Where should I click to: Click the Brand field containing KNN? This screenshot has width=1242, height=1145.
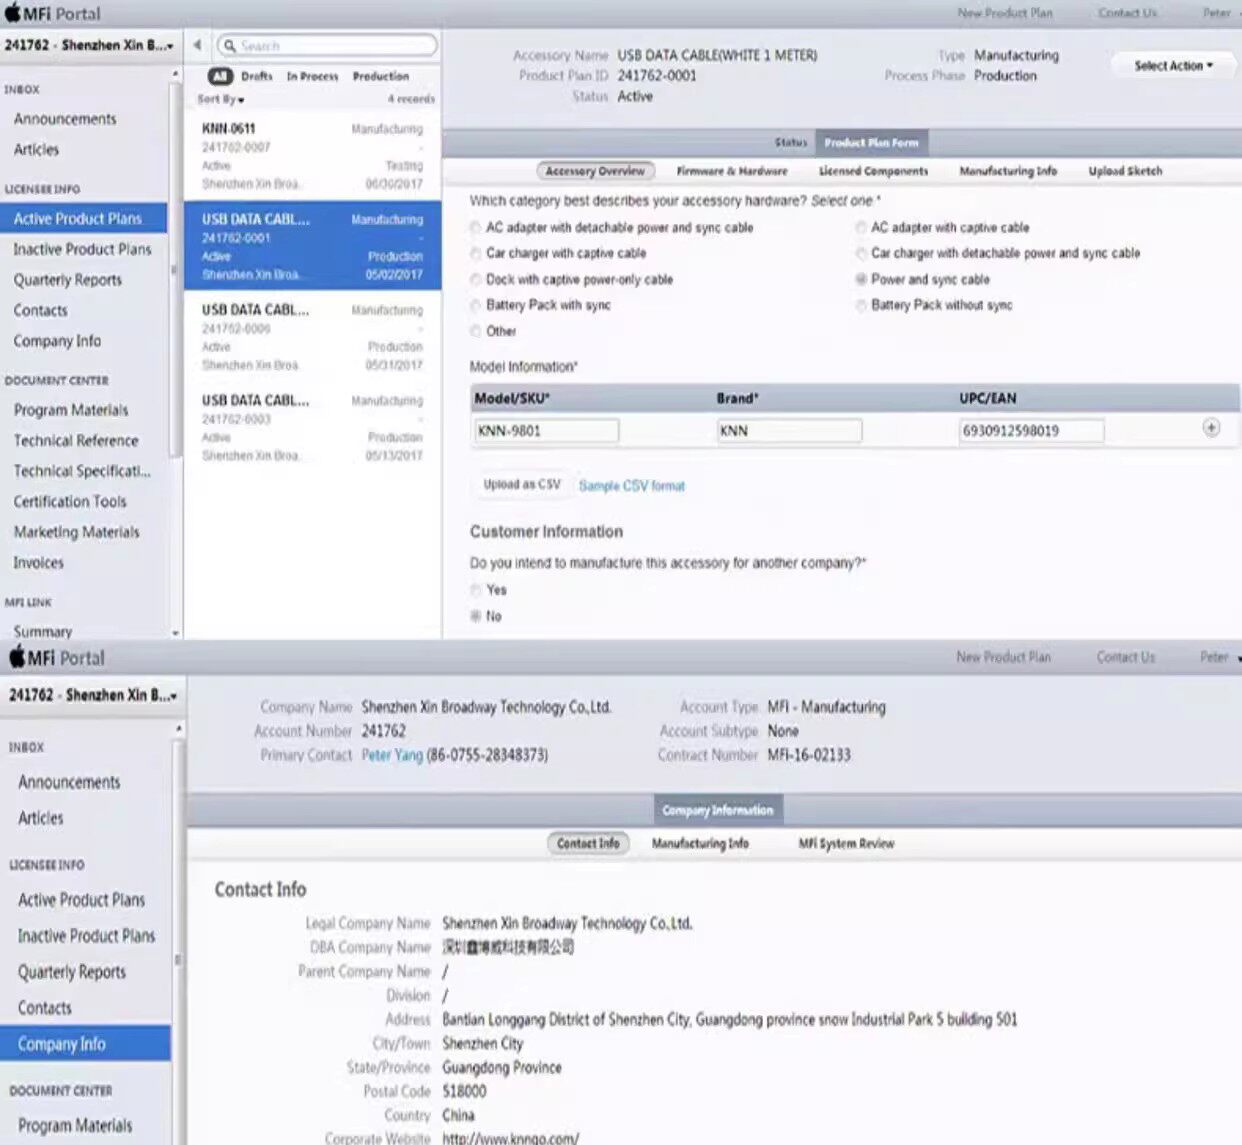(x=789, y=431)
